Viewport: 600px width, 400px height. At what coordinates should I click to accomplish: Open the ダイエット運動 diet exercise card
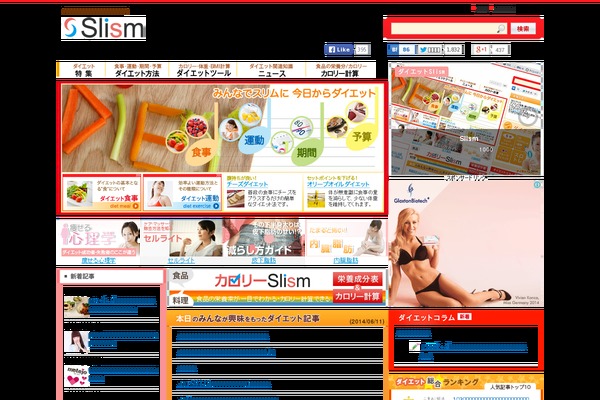(182, 193)
